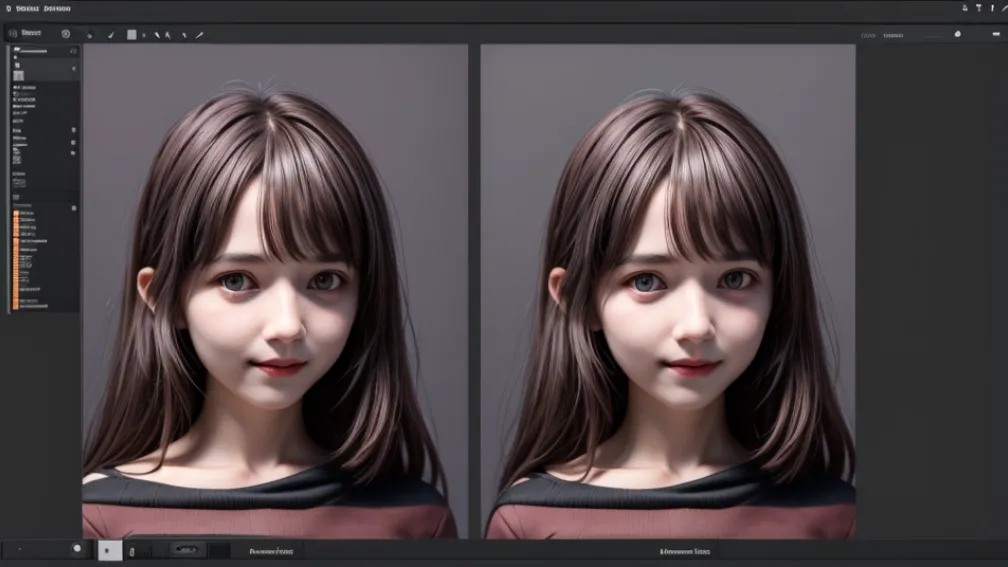The height and width of the screenshot is (567, 1008).
Task: Click the pill-shaped button in the bottom bar
Action: 186,550
